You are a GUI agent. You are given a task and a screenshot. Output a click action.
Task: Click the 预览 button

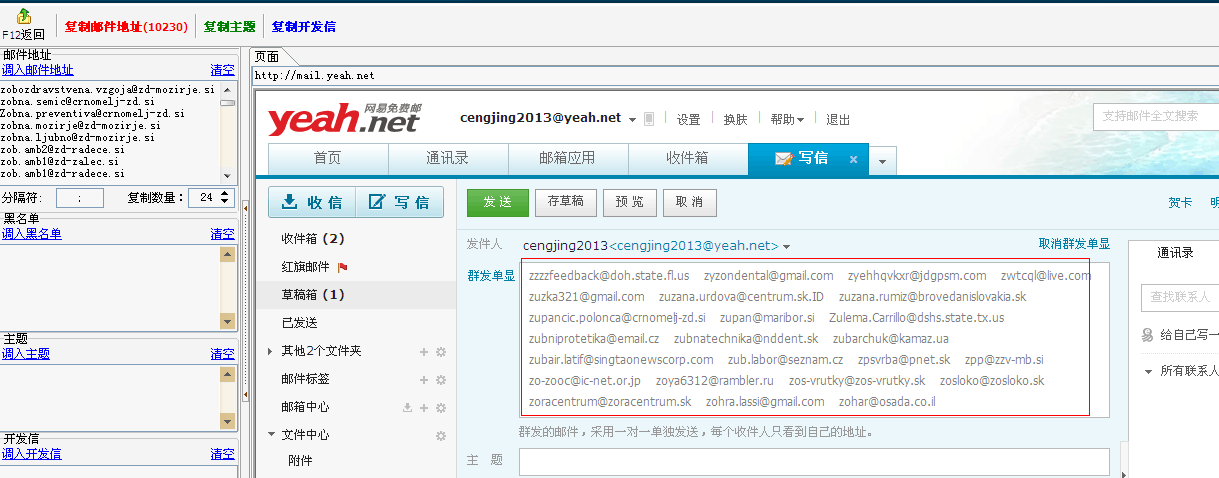click(630, 202)
